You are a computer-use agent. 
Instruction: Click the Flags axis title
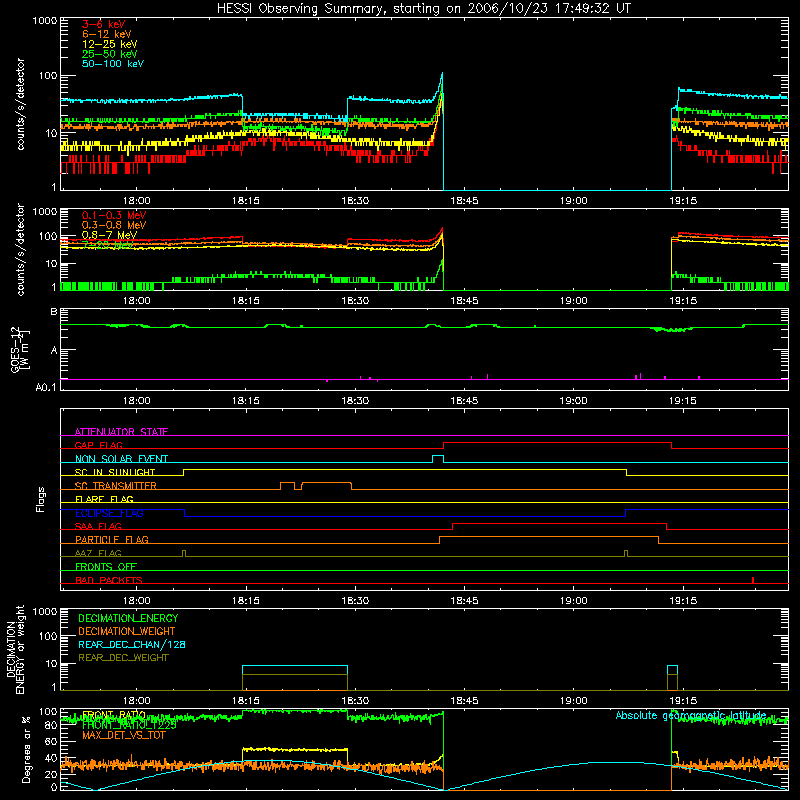41,499
